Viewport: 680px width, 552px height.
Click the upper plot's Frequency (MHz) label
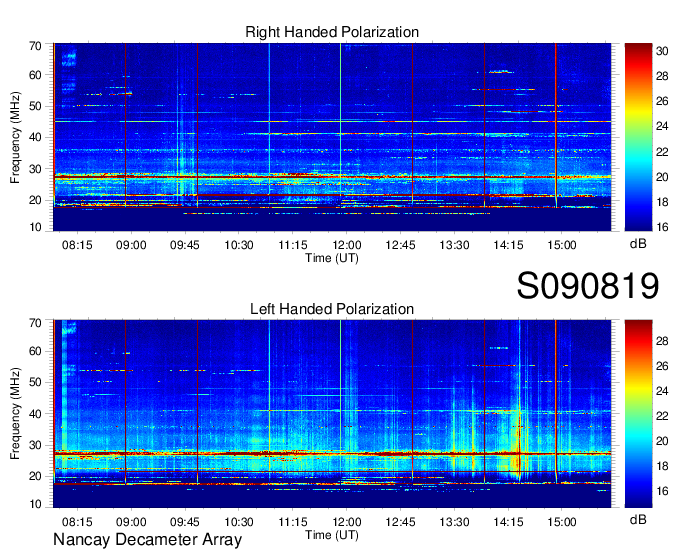click(x=15, y=137)
